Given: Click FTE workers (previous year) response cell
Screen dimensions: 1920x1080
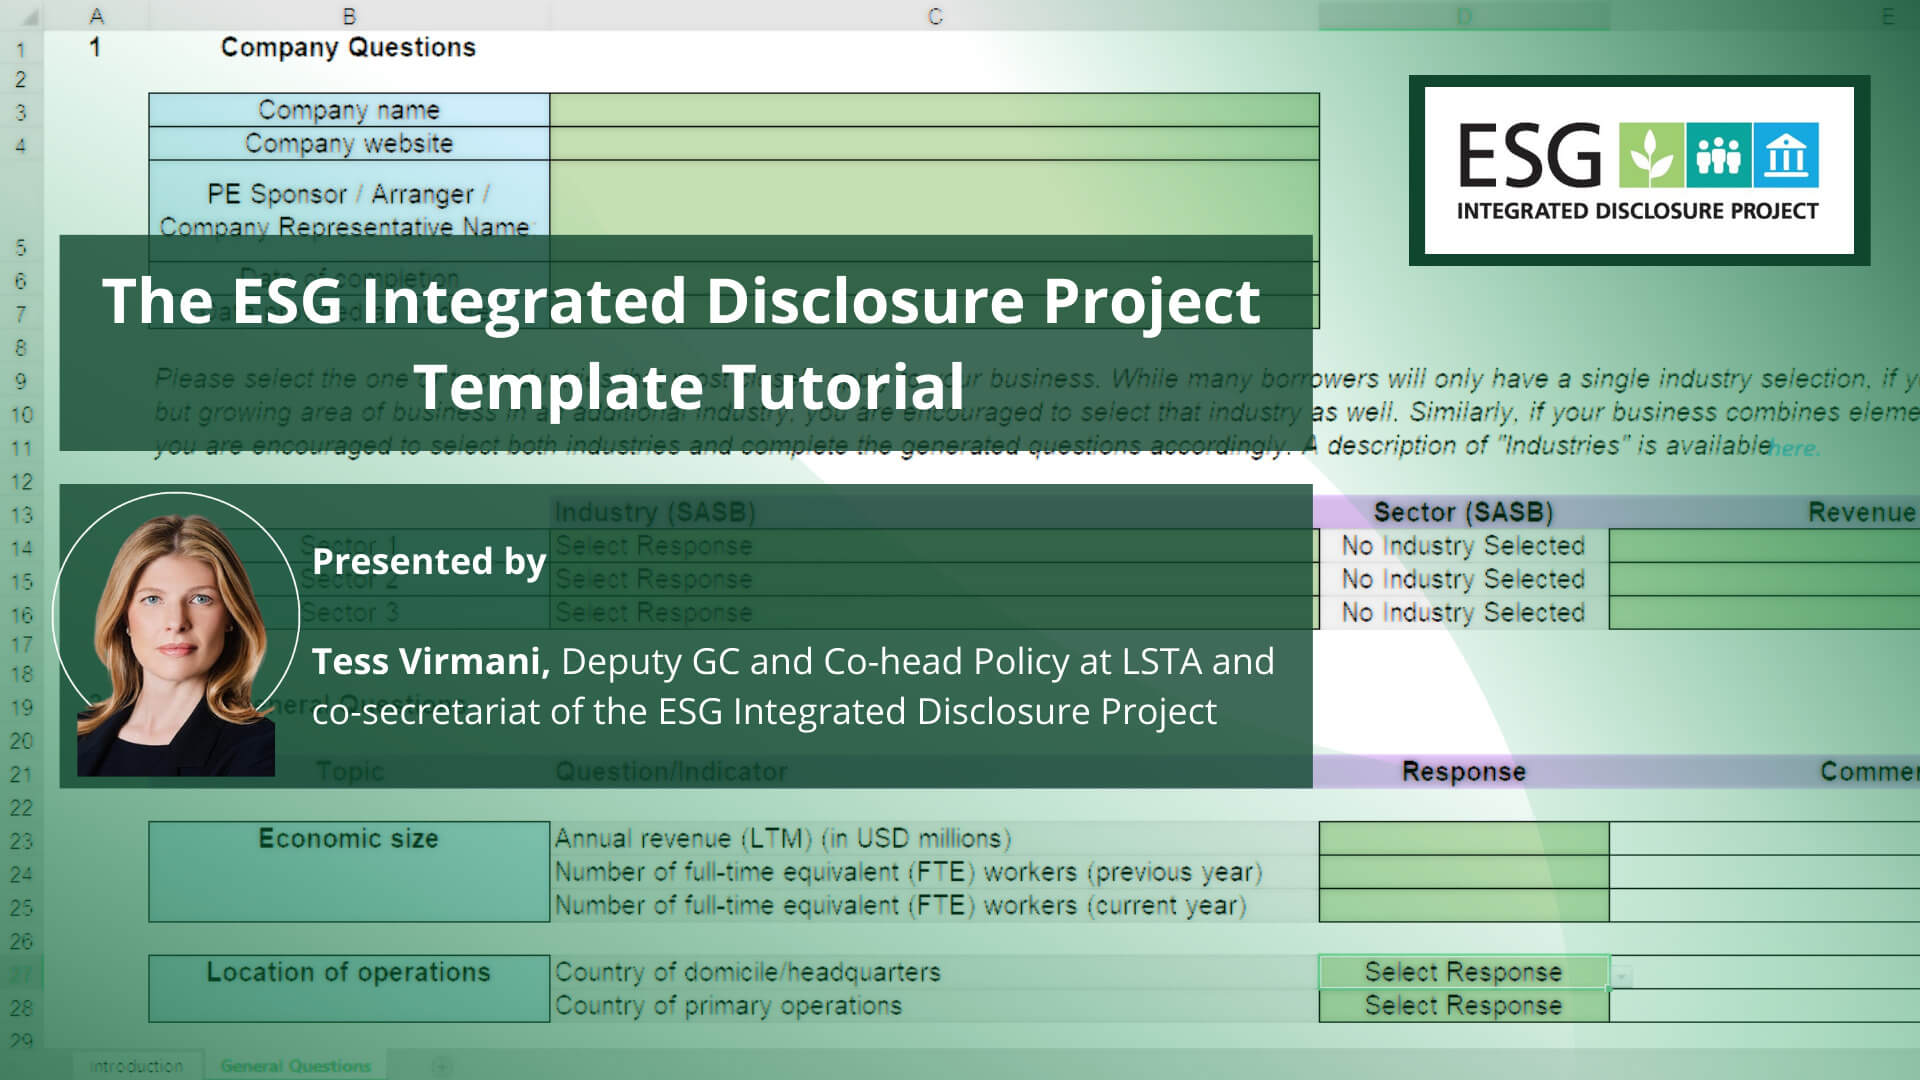Looking at the screenshot, I should tap(1464, 872).
